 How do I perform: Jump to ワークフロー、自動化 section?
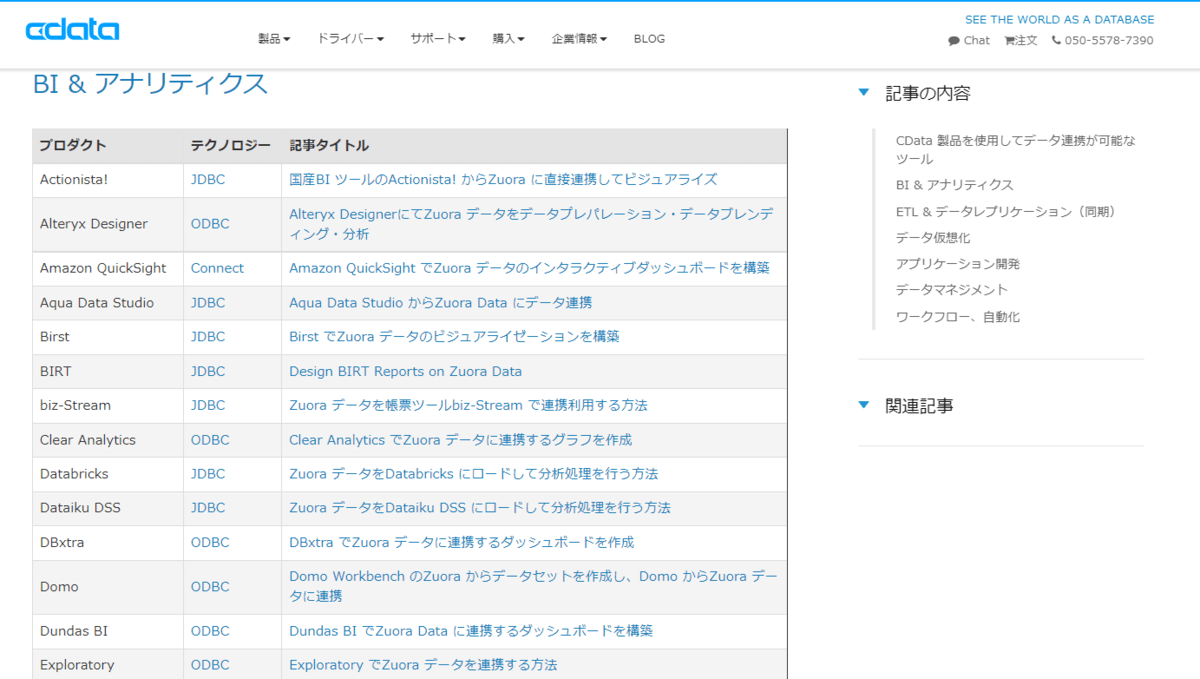(x=958, y=316)
